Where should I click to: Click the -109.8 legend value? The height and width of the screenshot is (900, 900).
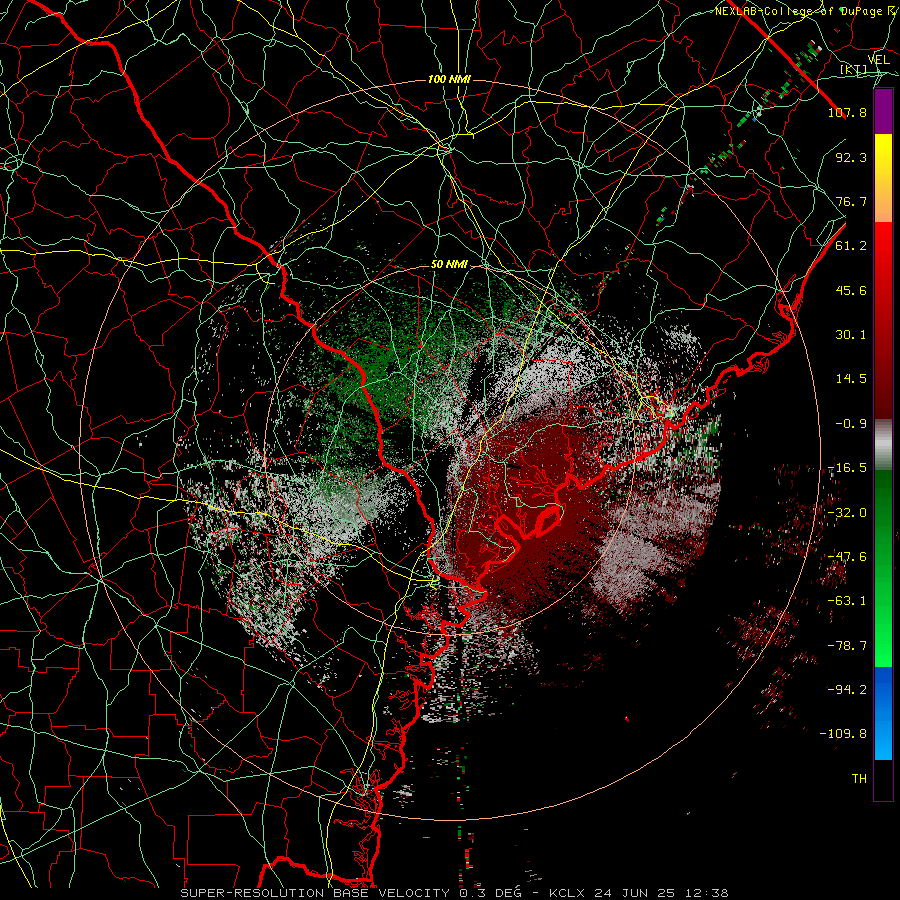pyautogui.click(x=843, y=734)
